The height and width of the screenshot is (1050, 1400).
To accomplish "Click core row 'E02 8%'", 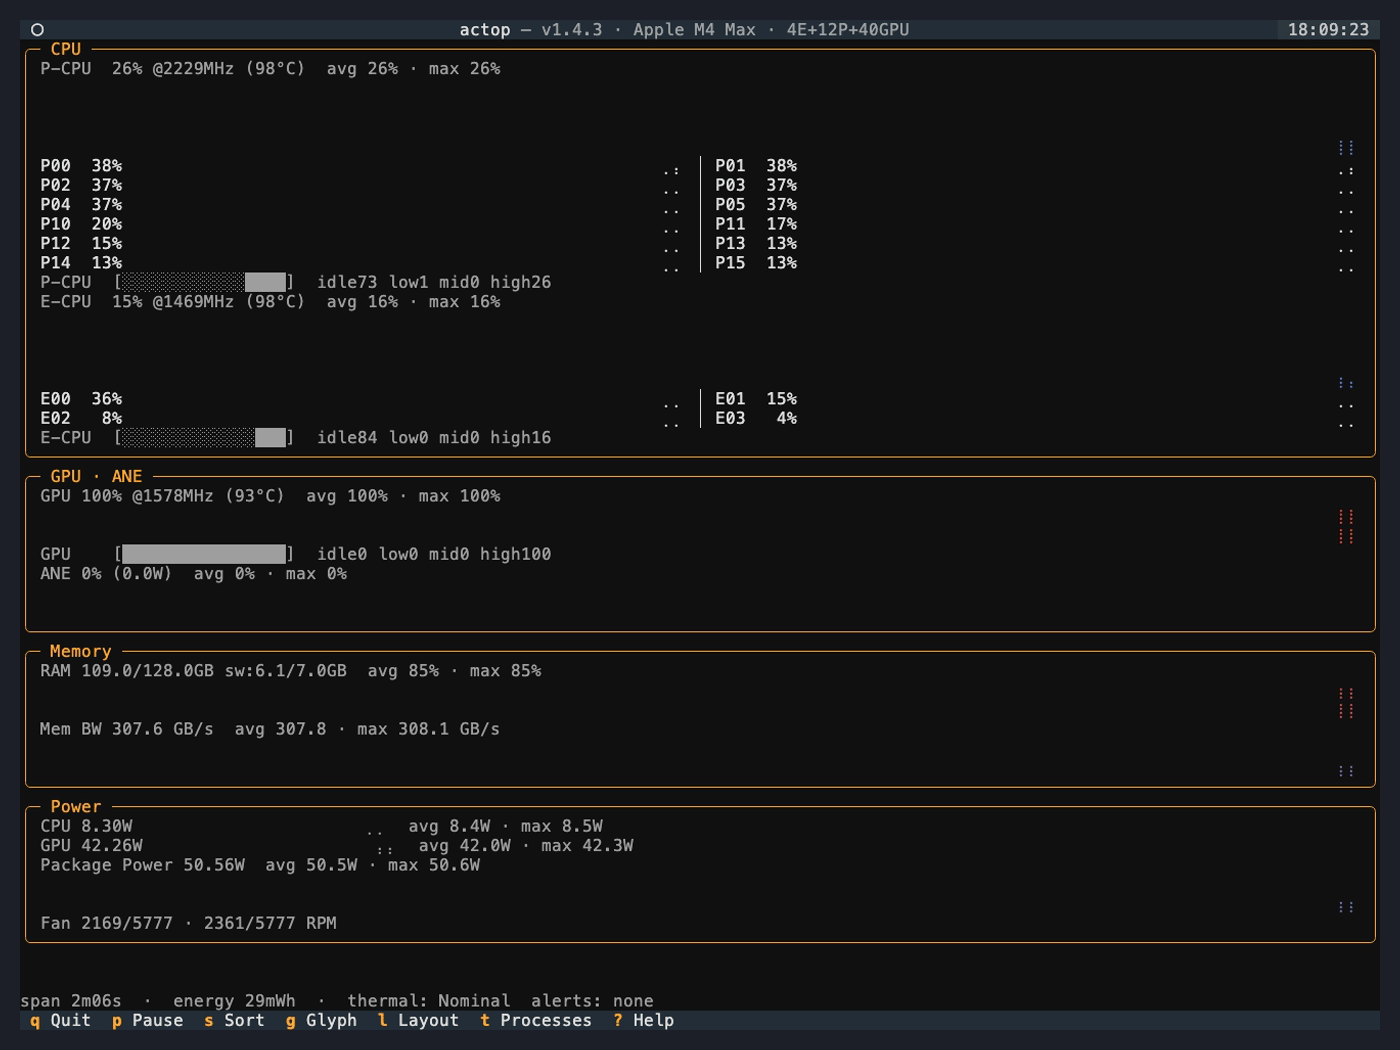I will tap(81, 418).
